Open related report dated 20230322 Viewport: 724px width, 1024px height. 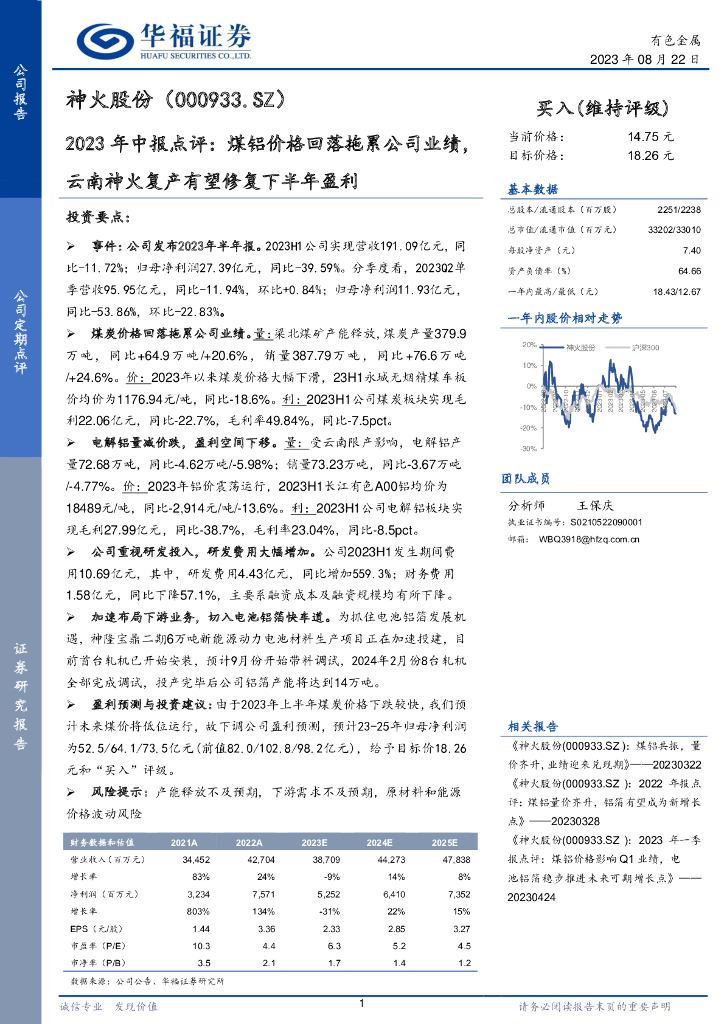point(605,755)
